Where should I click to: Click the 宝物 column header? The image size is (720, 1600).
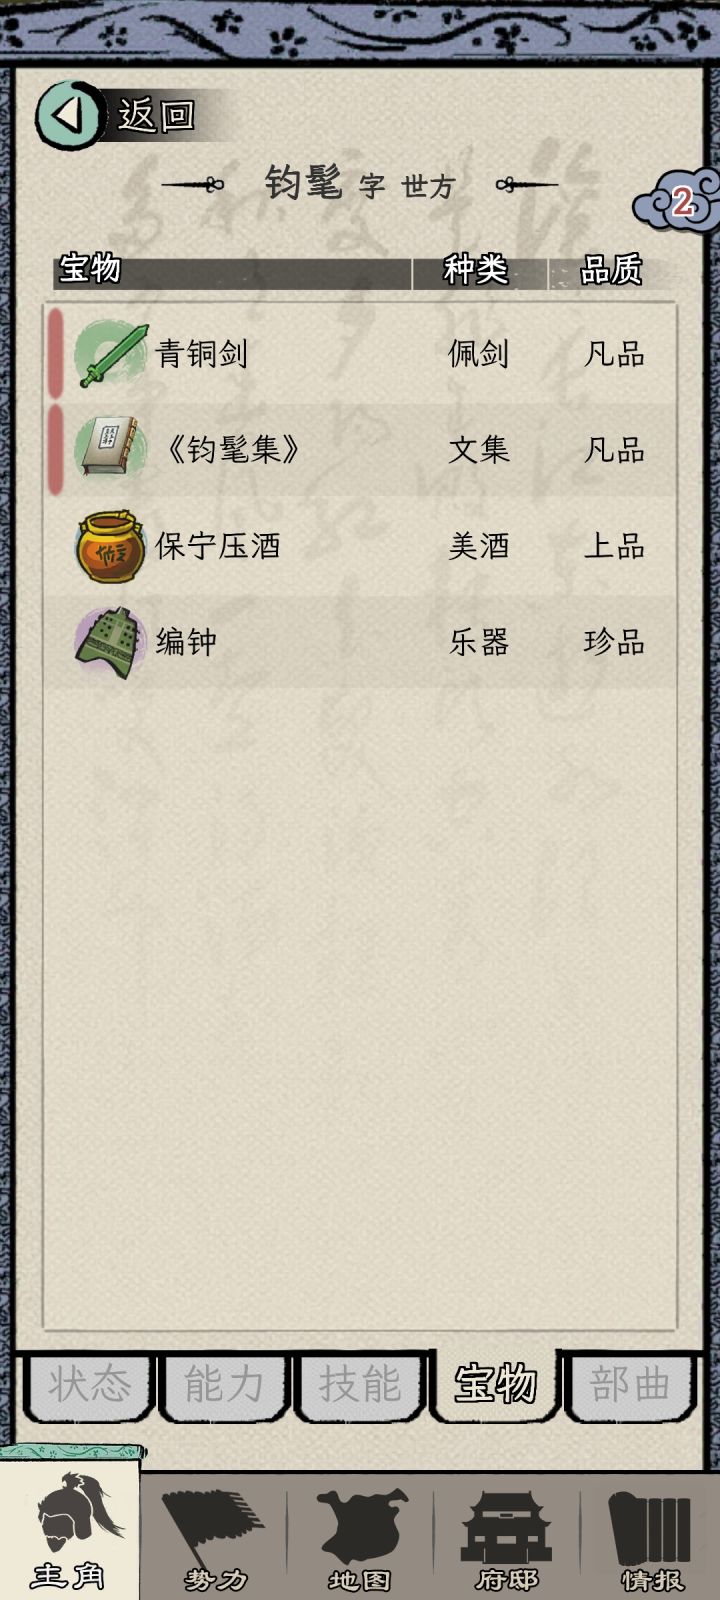point(90,268)
